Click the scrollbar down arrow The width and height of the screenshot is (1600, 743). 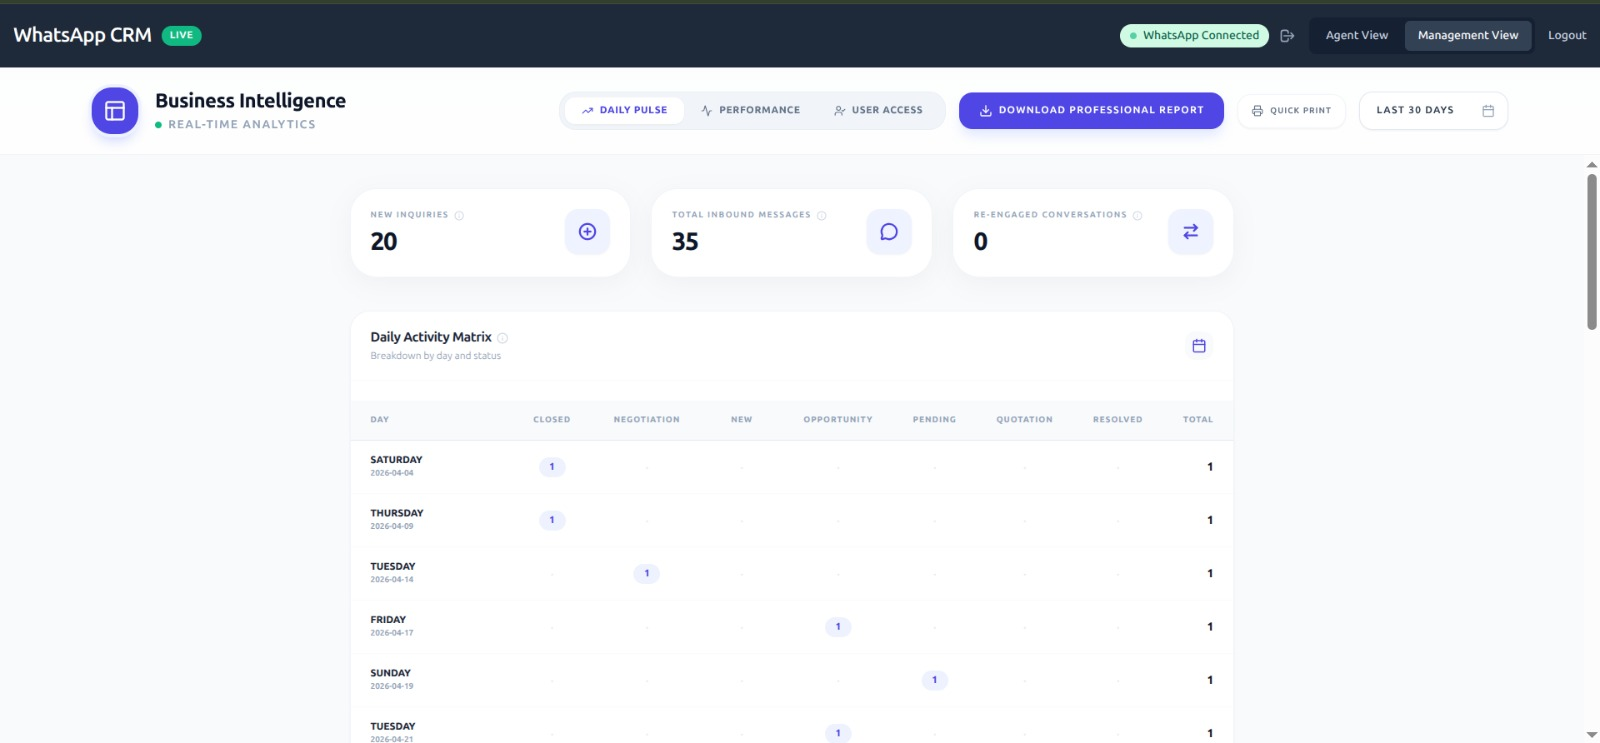click(x=1592, y=735)
